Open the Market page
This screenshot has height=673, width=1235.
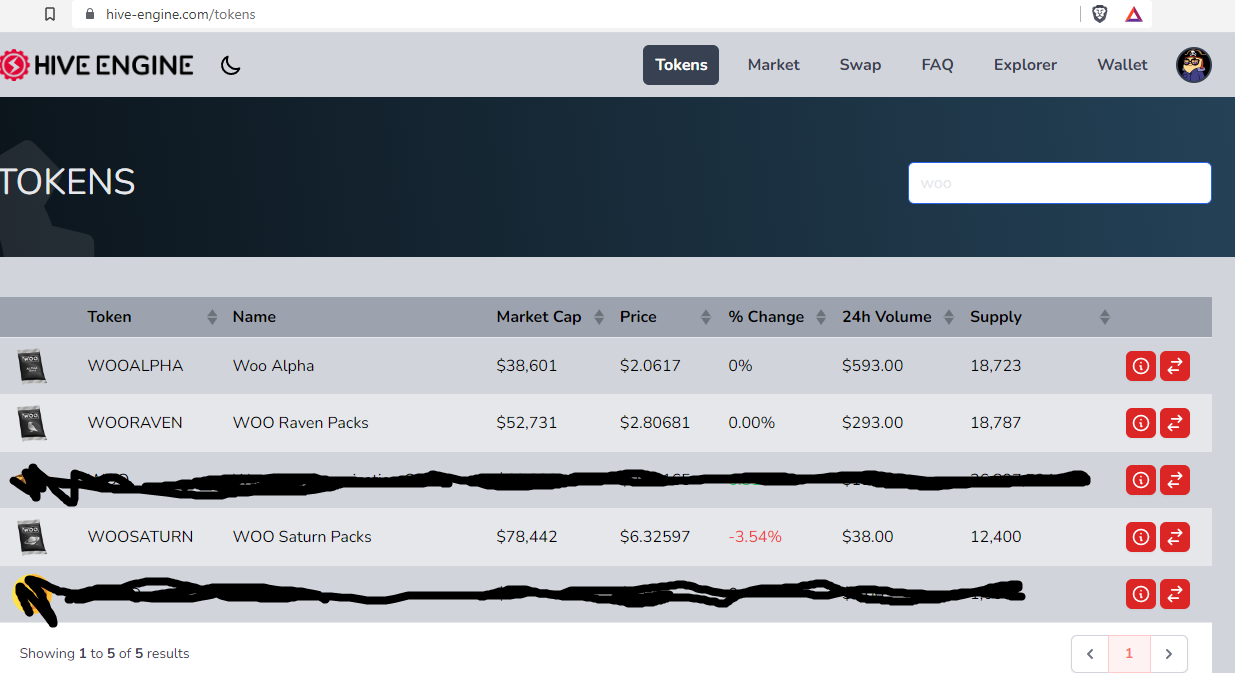774,65
